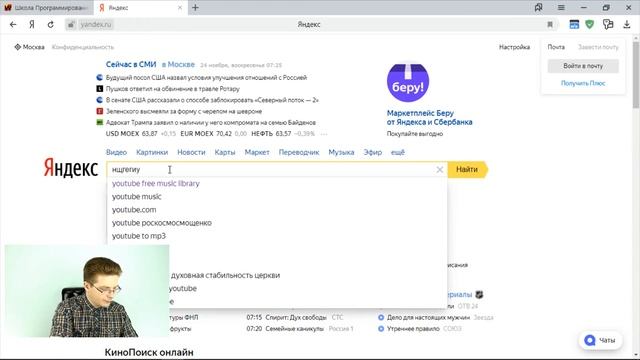
Task: Choose suggestion youtube.com
Action: point(134,209)
